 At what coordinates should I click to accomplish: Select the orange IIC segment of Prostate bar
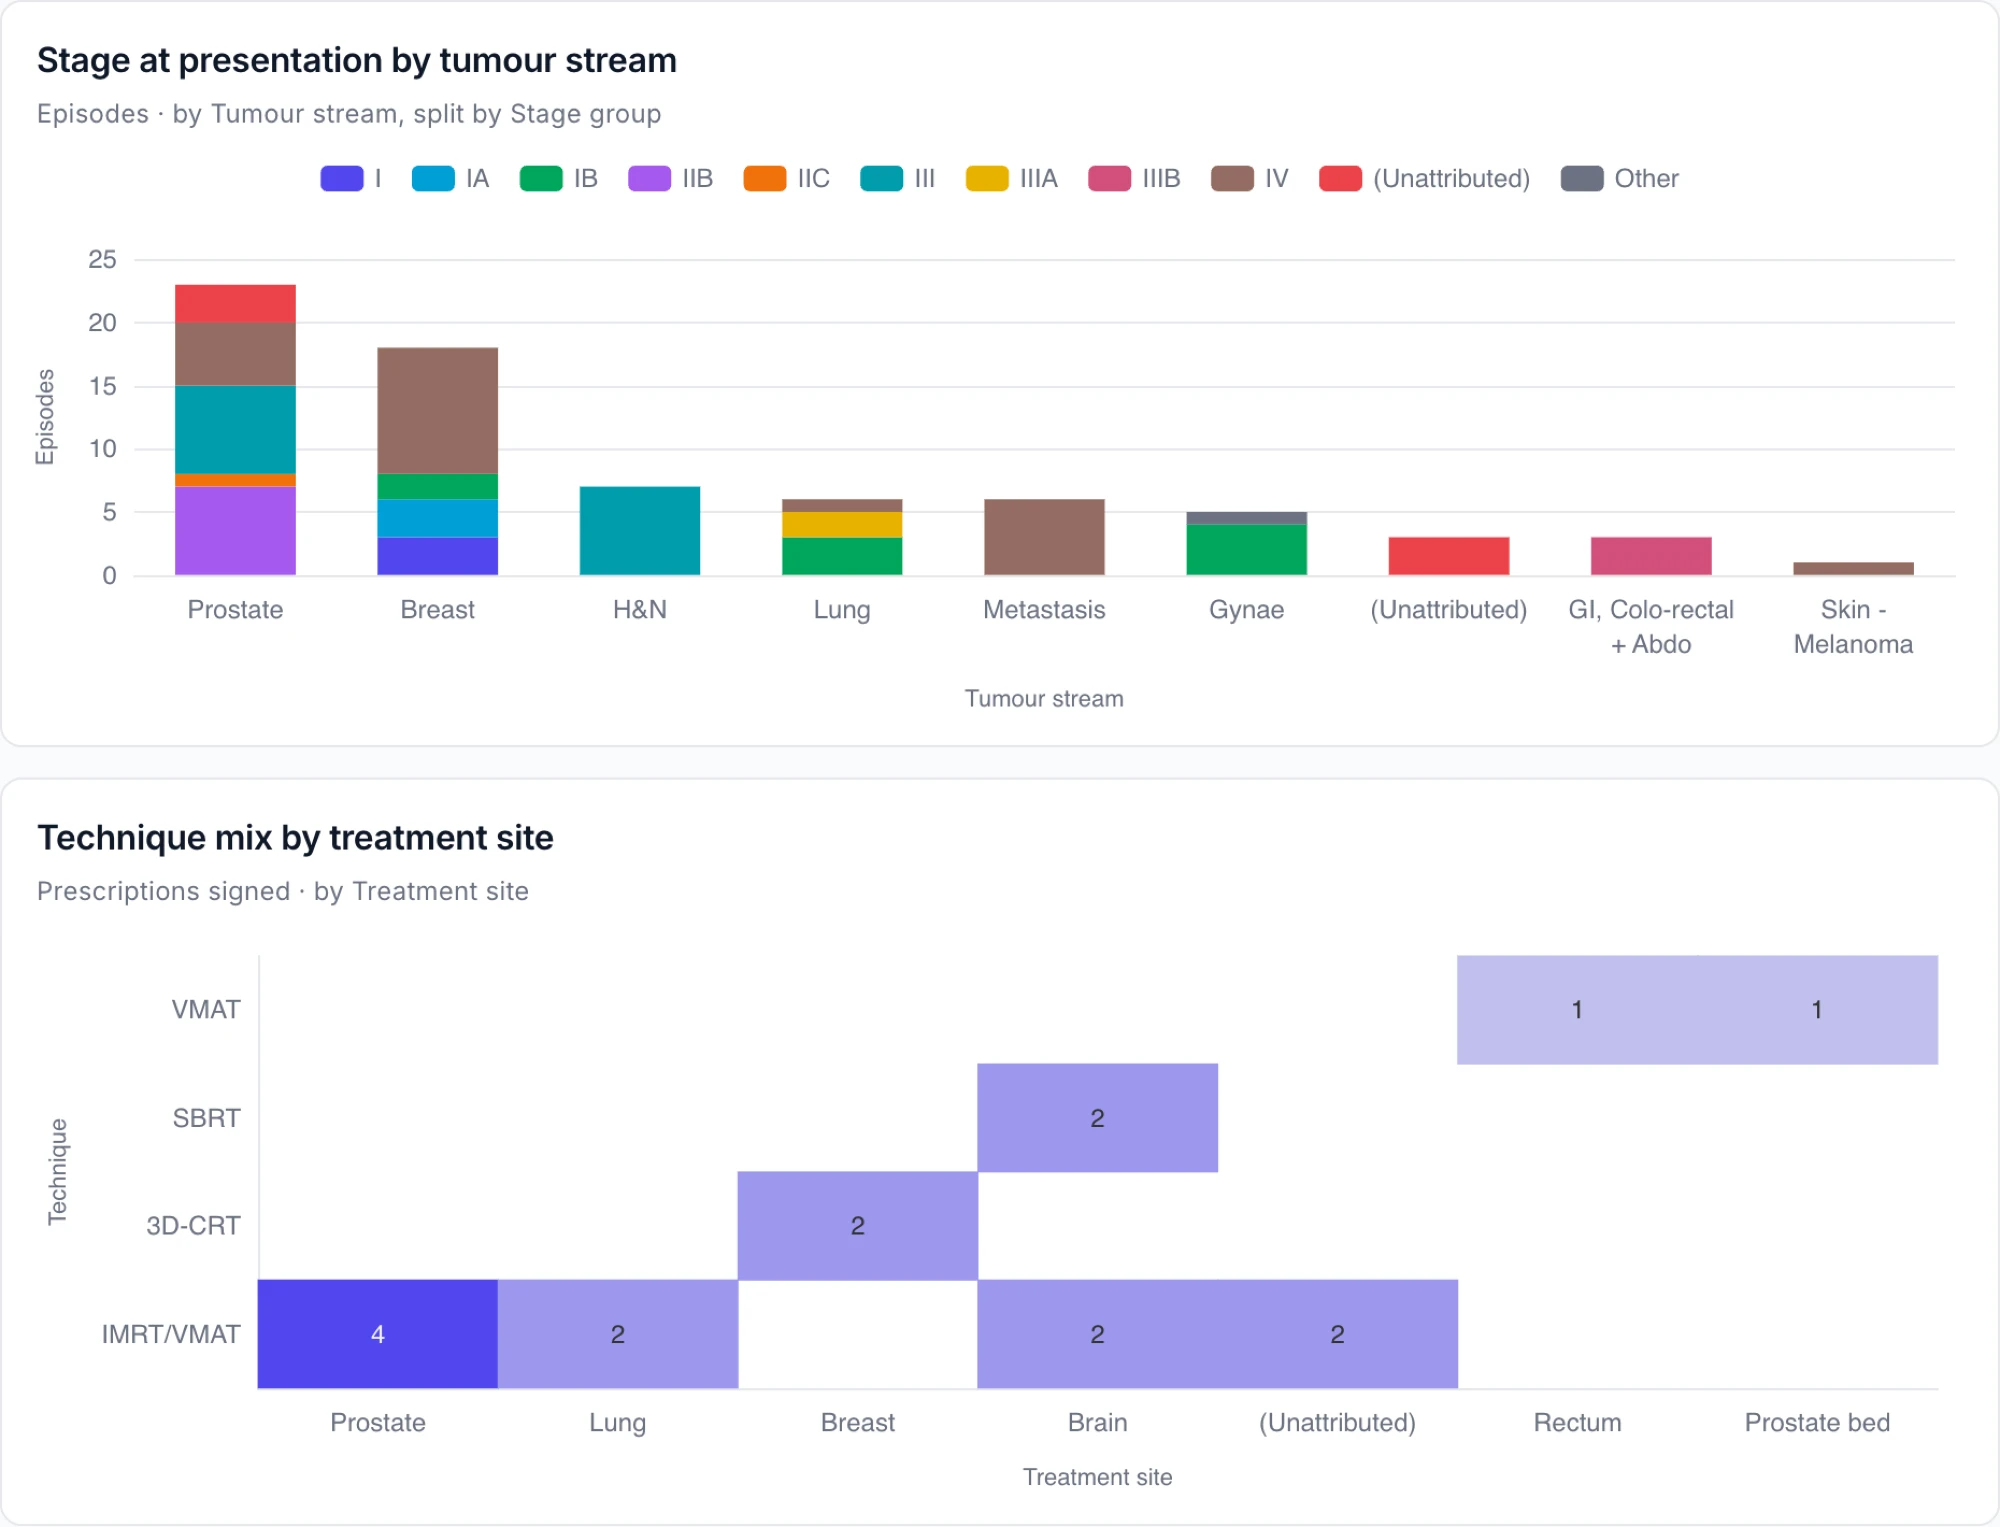pyautogui.click(x=235, y=480)
